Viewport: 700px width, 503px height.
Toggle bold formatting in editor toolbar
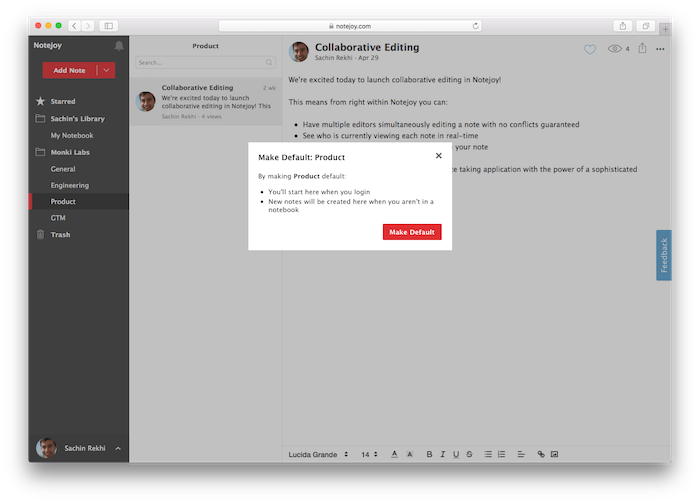(x=429, y=454)
